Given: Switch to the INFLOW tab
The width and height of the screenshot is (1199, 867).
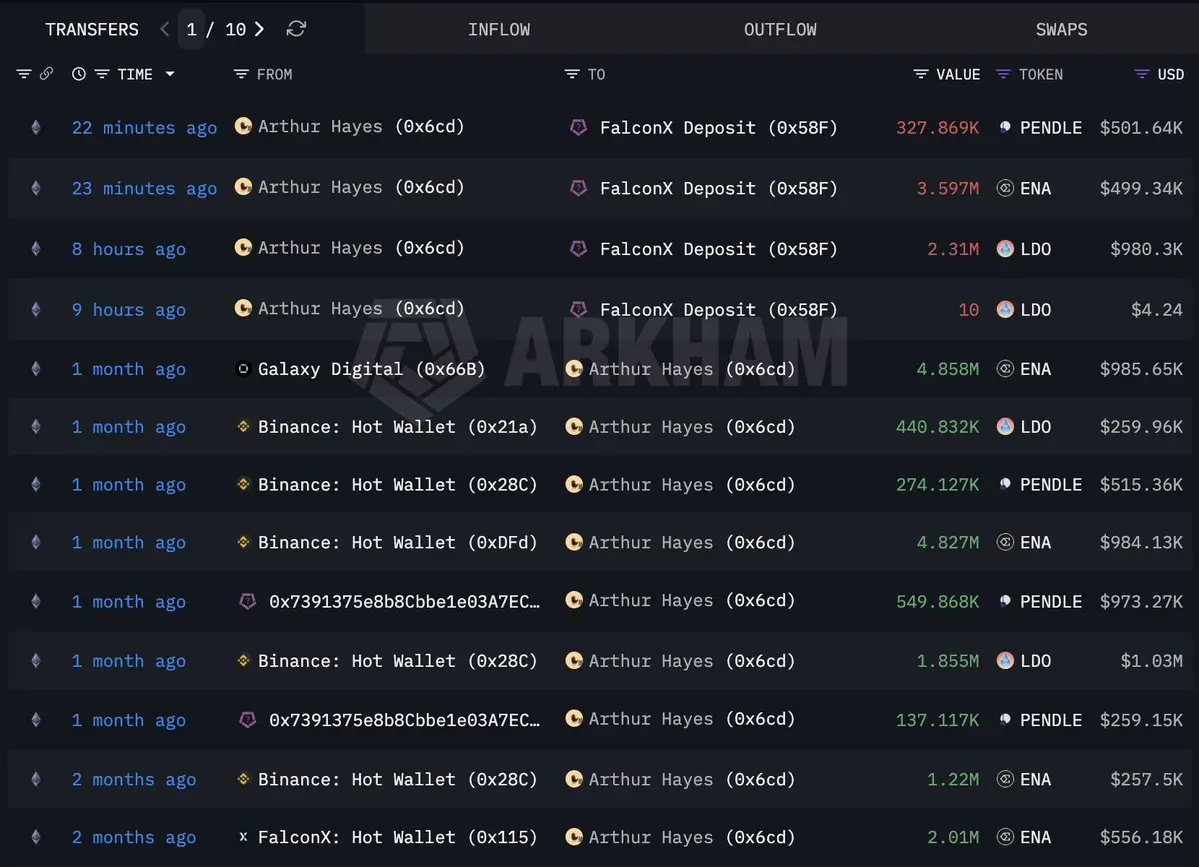Looking at the screenshot, I should point(499,29).
